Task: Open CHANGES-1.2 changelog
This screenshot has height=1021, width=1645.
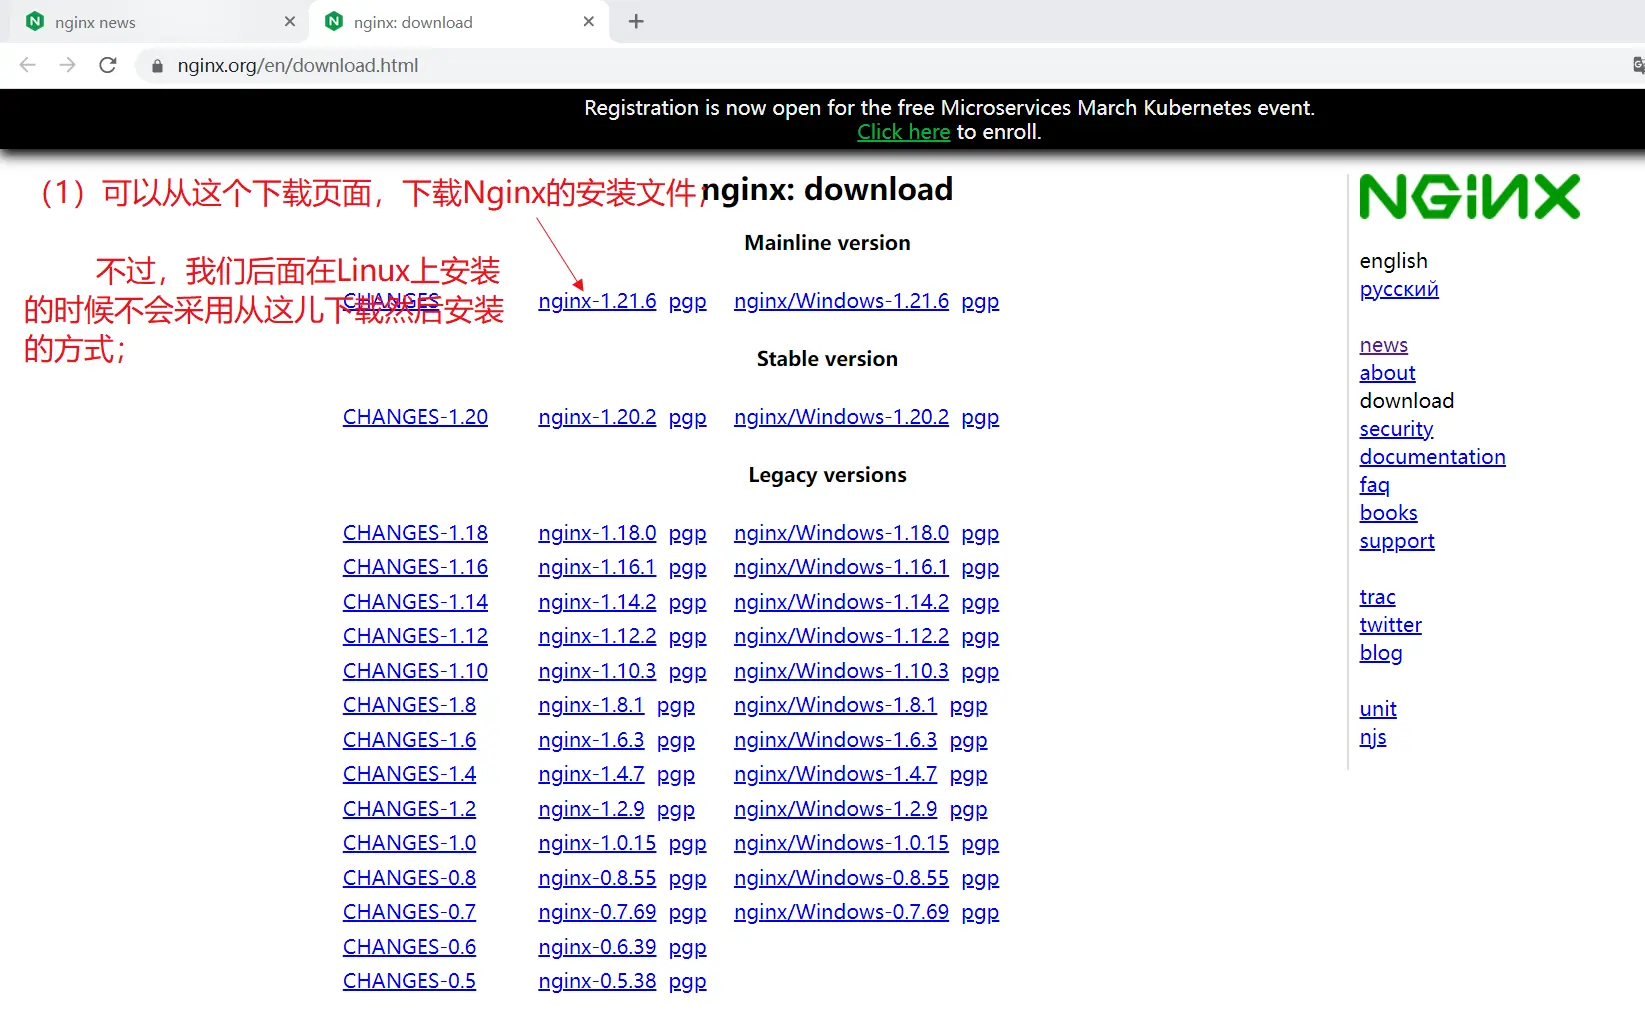Action: 409,809
